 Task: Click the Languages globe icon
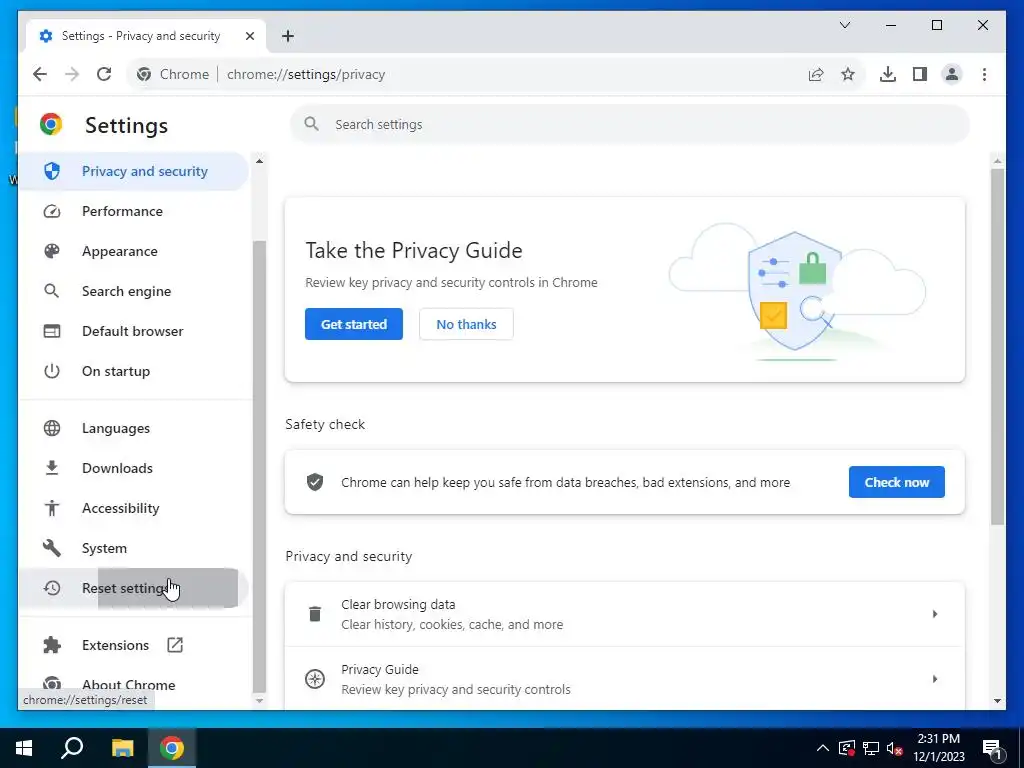pos(52,428)
